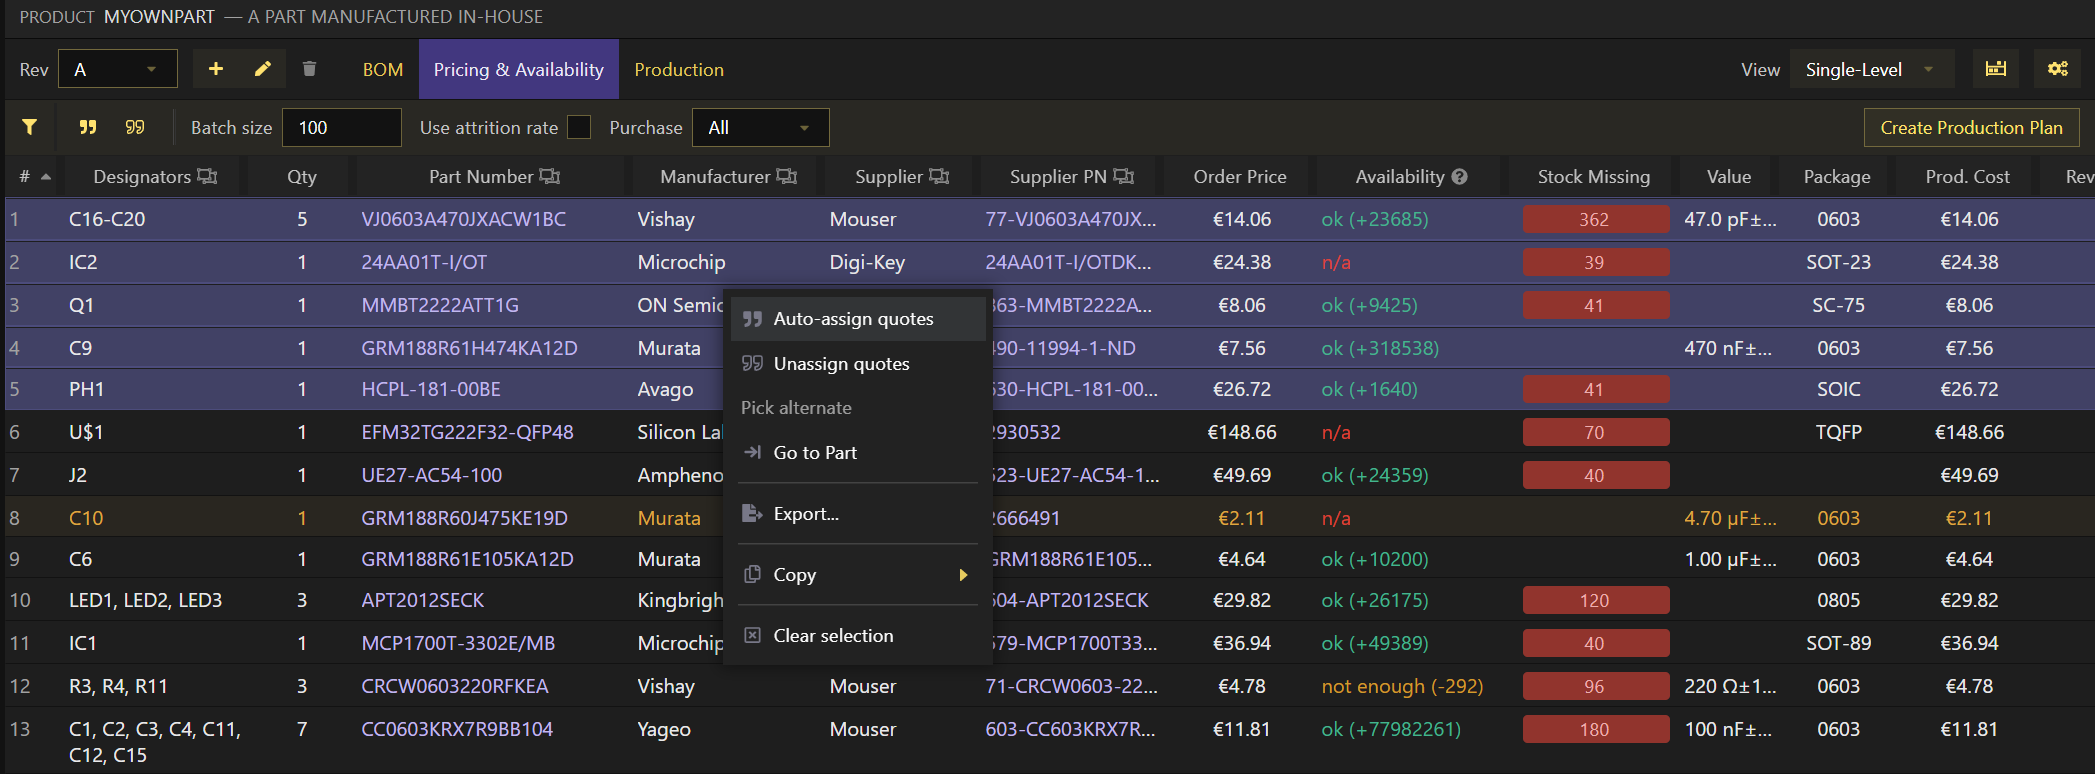Screen dimensions: 2095x774
Task: Click the Qty column header
Action: [x=302, y=177]
